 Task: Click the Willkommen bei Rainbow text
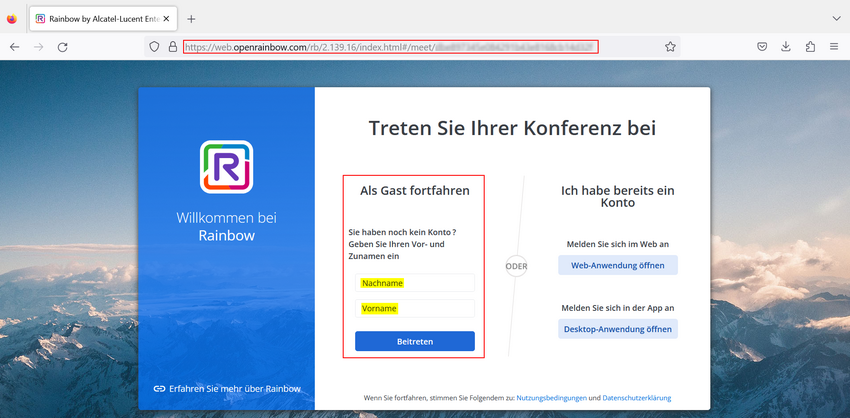click(227, 227)
